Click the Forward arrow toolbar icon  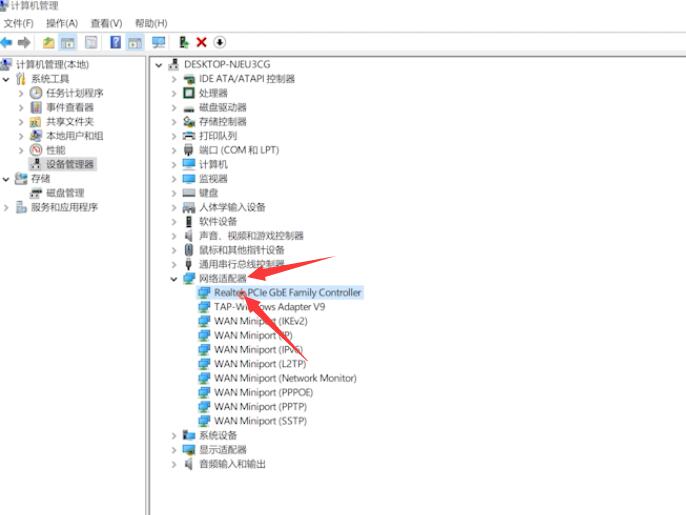point(24,42)
